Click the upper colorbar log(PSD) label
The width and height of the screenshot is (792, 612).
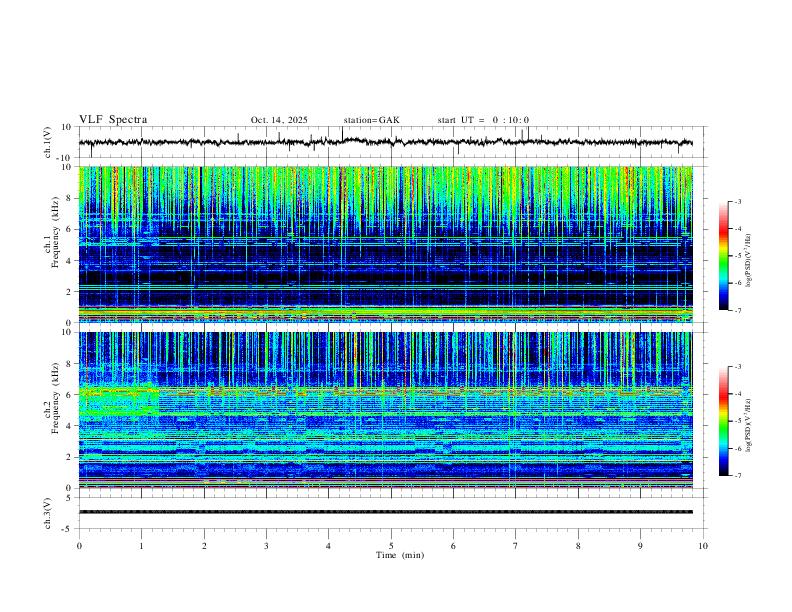tap(749, 260)
